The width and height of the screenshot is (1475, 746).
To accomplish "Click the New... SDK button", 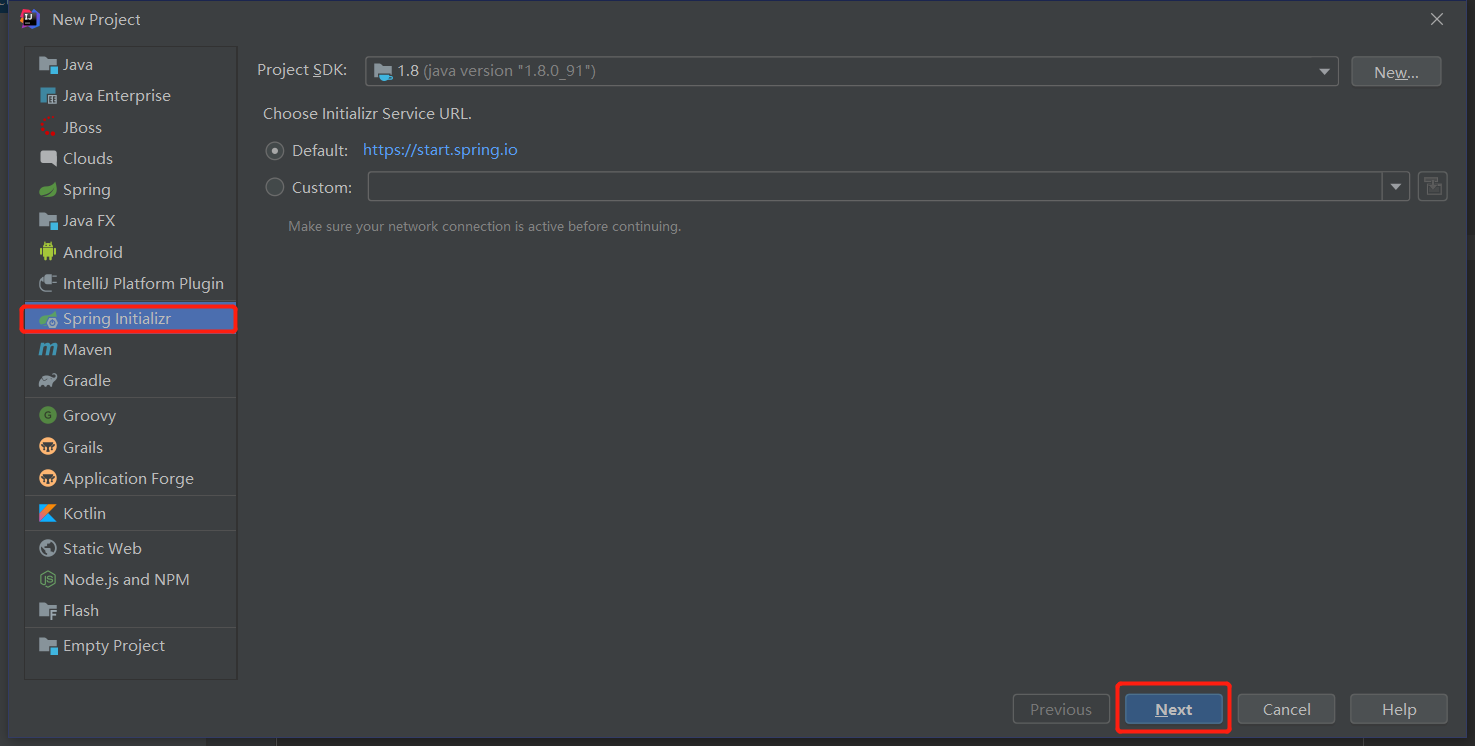I will (1396, 71).
